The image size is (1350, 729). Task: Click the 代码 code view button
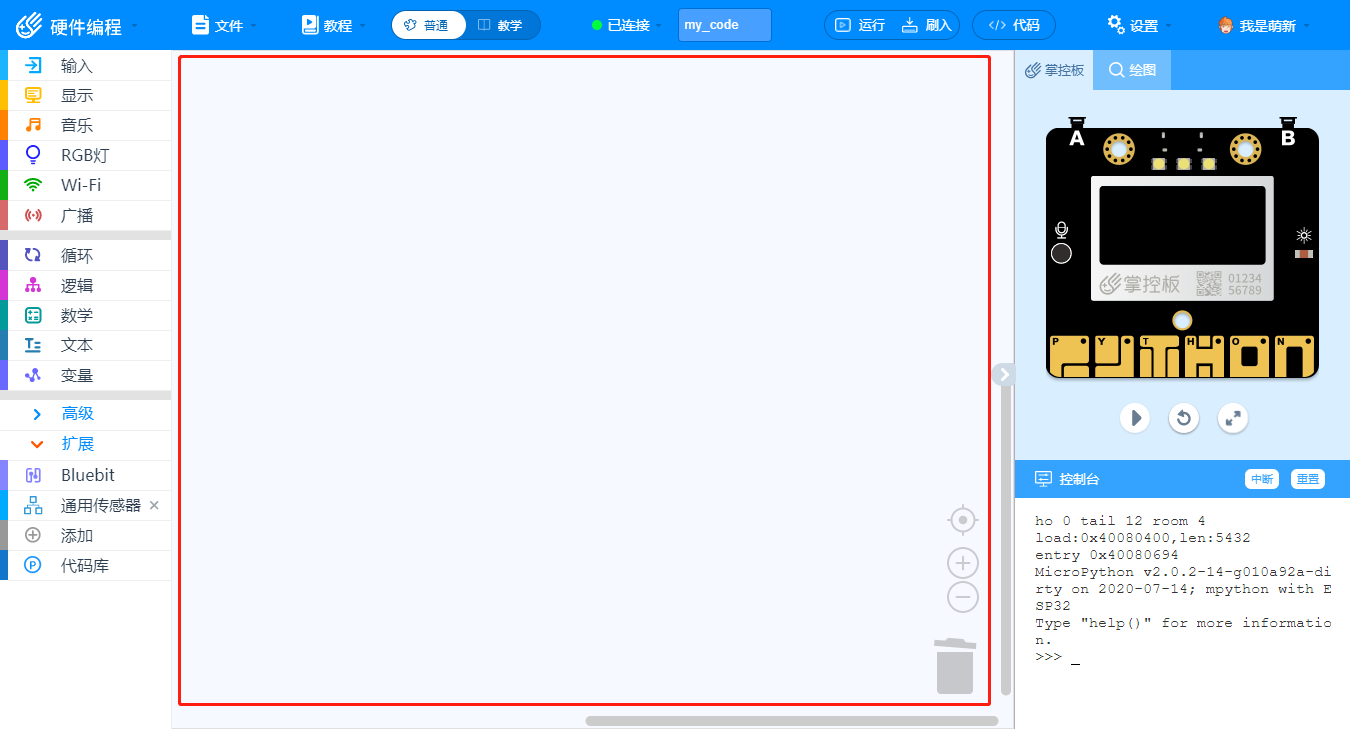[1014, 25]
